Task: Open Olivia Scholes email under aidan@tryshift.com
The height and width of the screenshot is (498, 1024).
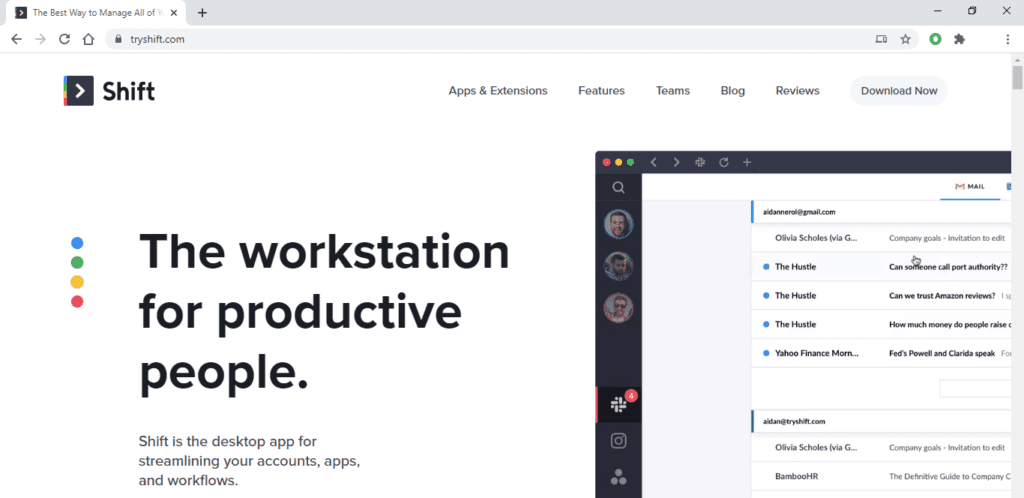Action: coord(881,448)
